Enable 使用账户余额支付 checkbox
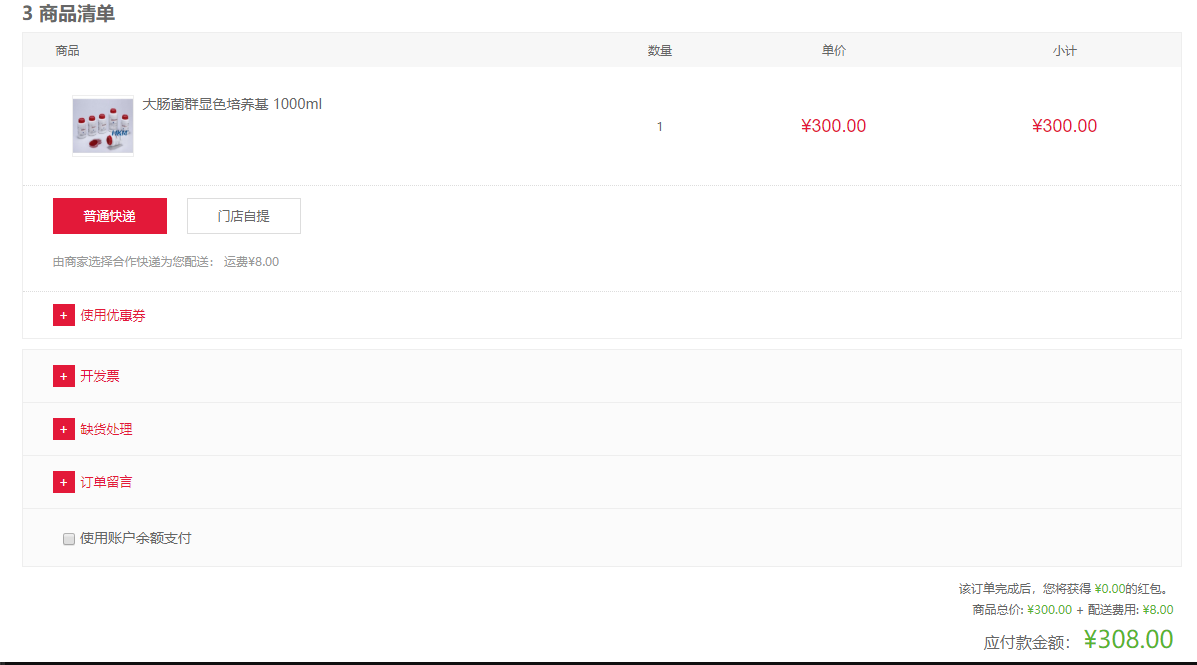Screen dimensions: 1197x665 [x=69, y=539]
